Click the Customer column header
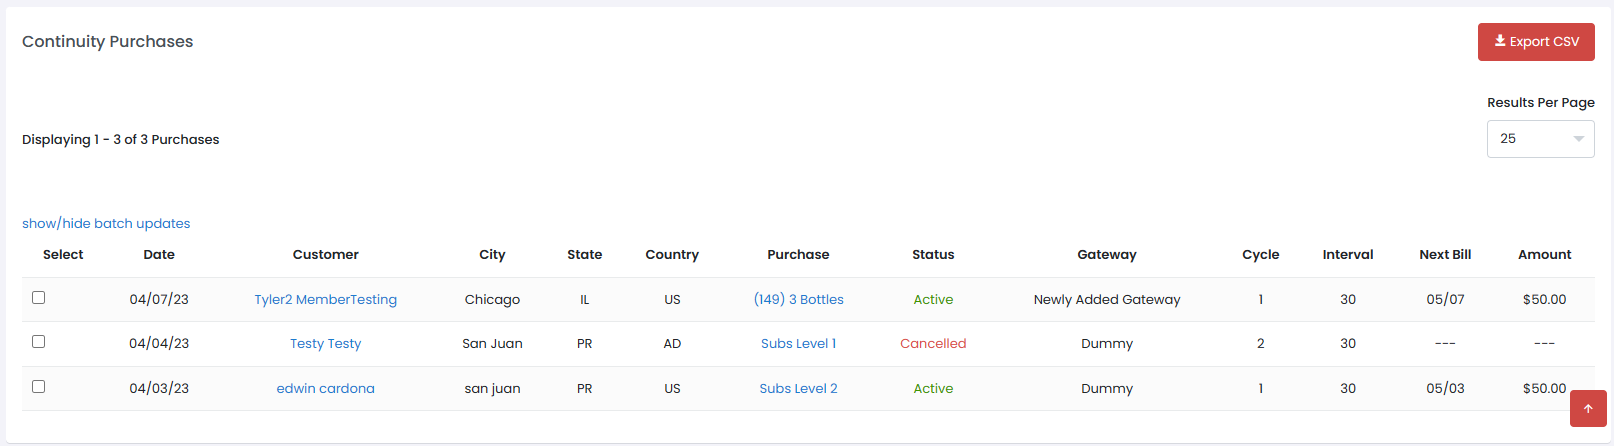The height and width of the screenshot is (446, 1614). click(x=325, y=255)
